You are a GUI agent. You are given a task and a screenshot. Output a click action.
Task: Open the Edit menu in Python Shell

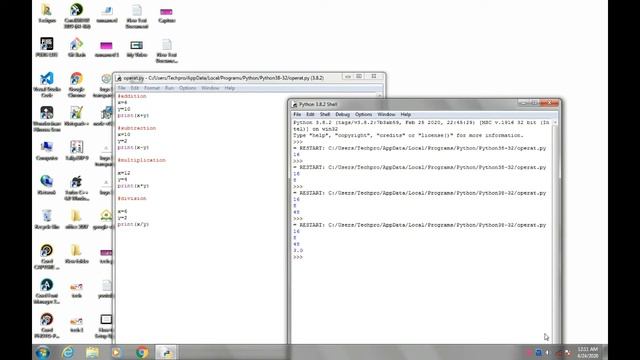[310, 115]
